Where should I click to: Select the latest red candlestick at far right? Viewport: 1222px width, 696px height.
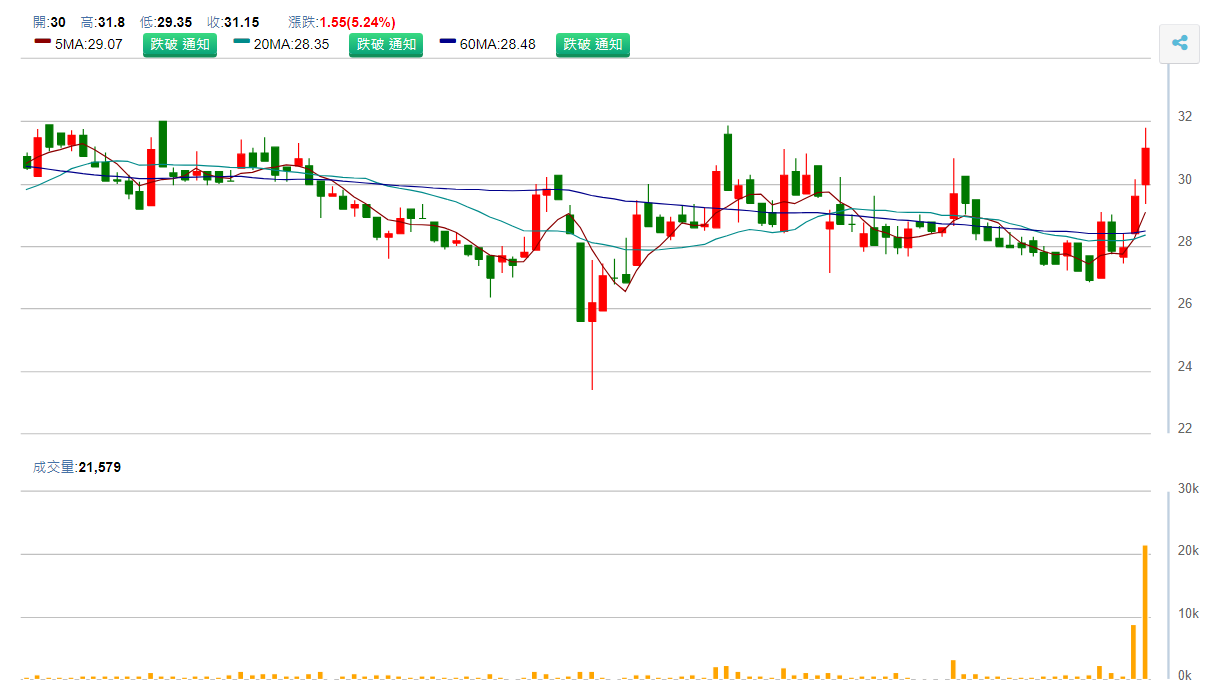(x=1145, y=166)
